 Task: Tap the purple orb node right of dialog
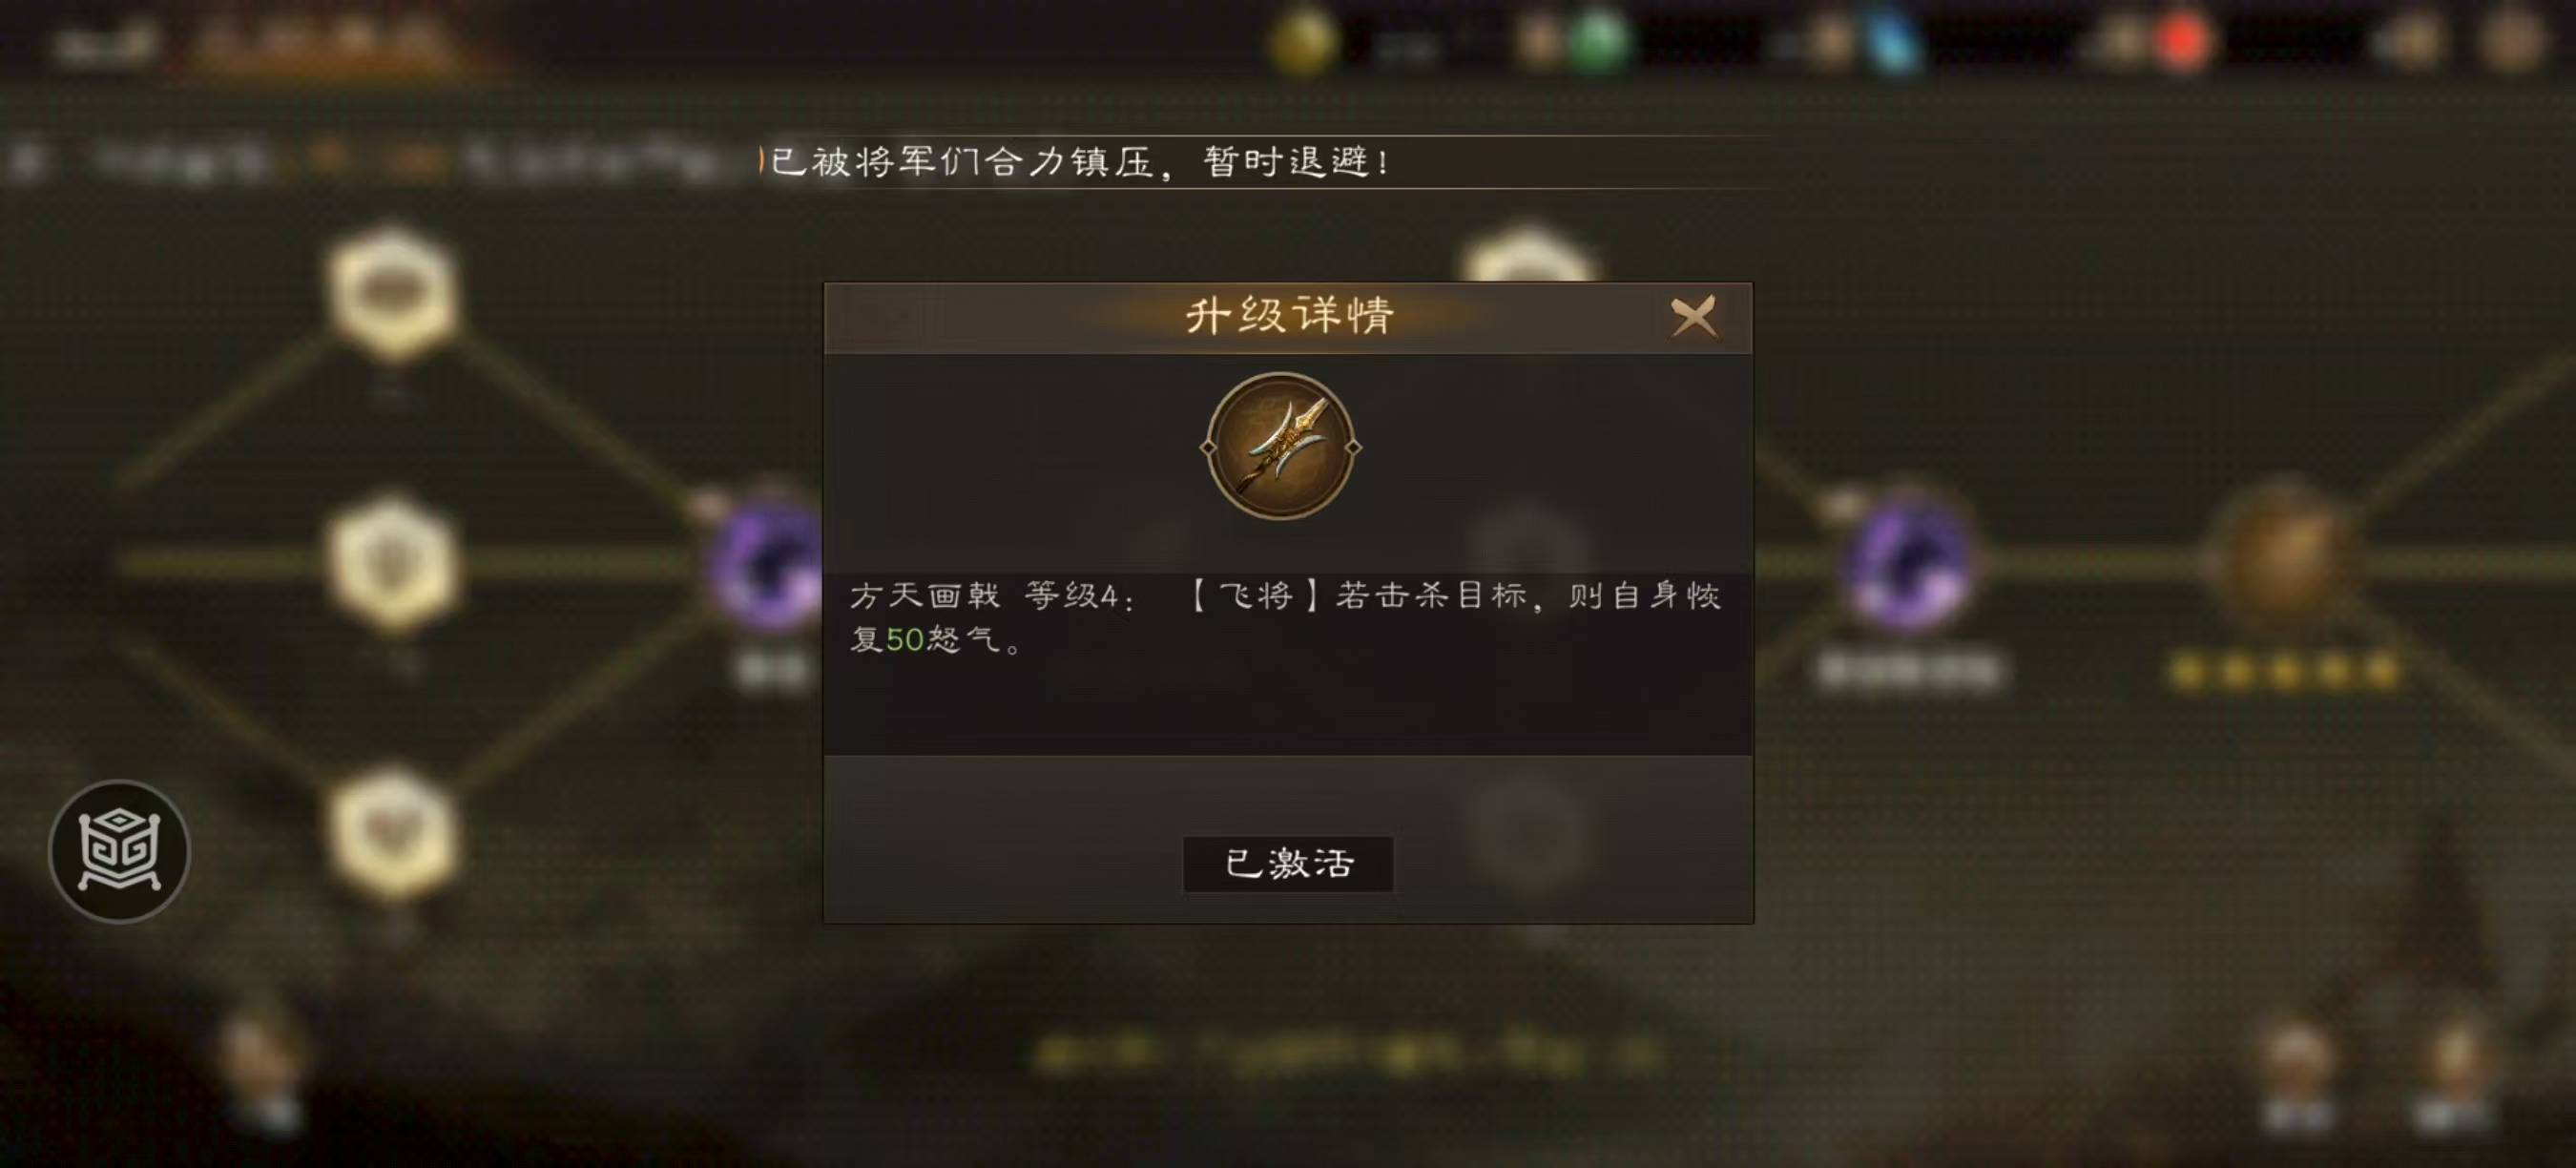[x=1908, y=563]
